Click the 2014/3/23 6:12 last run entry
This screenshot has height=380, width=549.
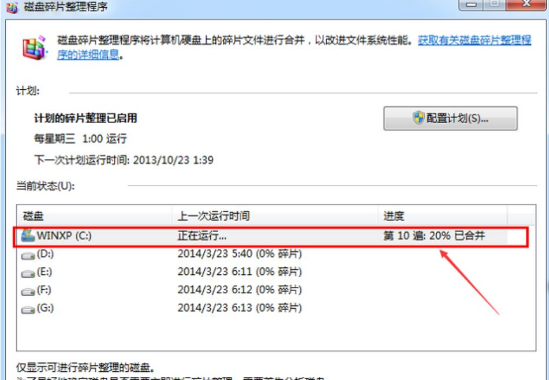pyautogui.click(x=239, y=290)
